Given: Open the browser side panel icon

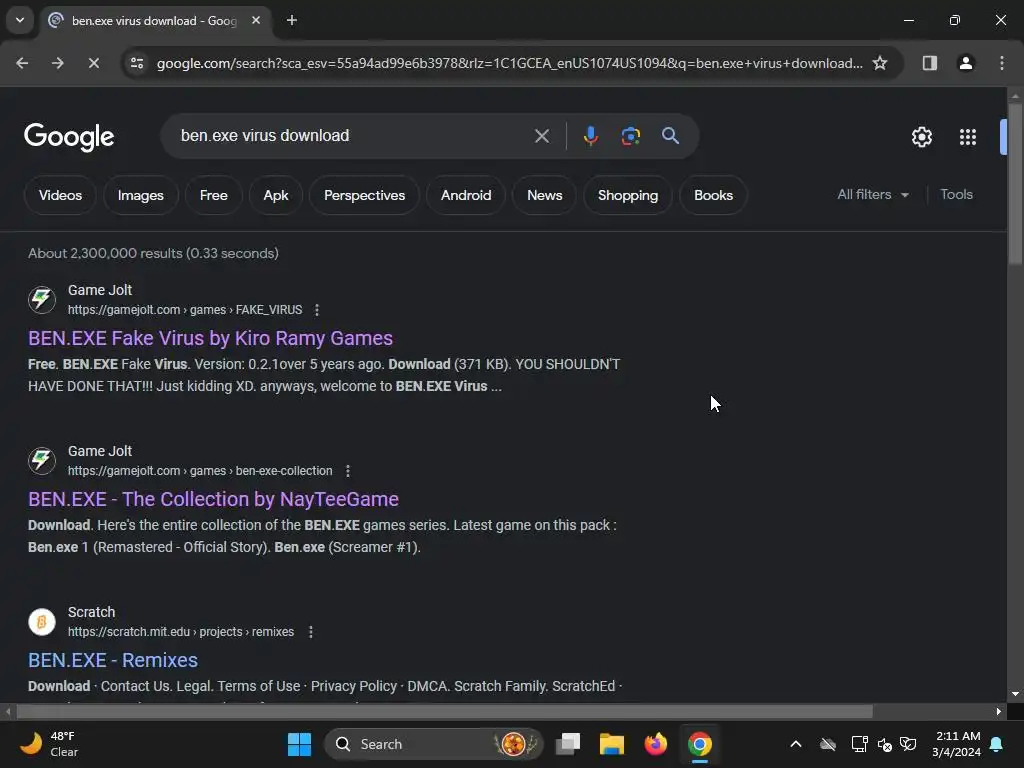Looking at the screenshot, I should (929, 63).
